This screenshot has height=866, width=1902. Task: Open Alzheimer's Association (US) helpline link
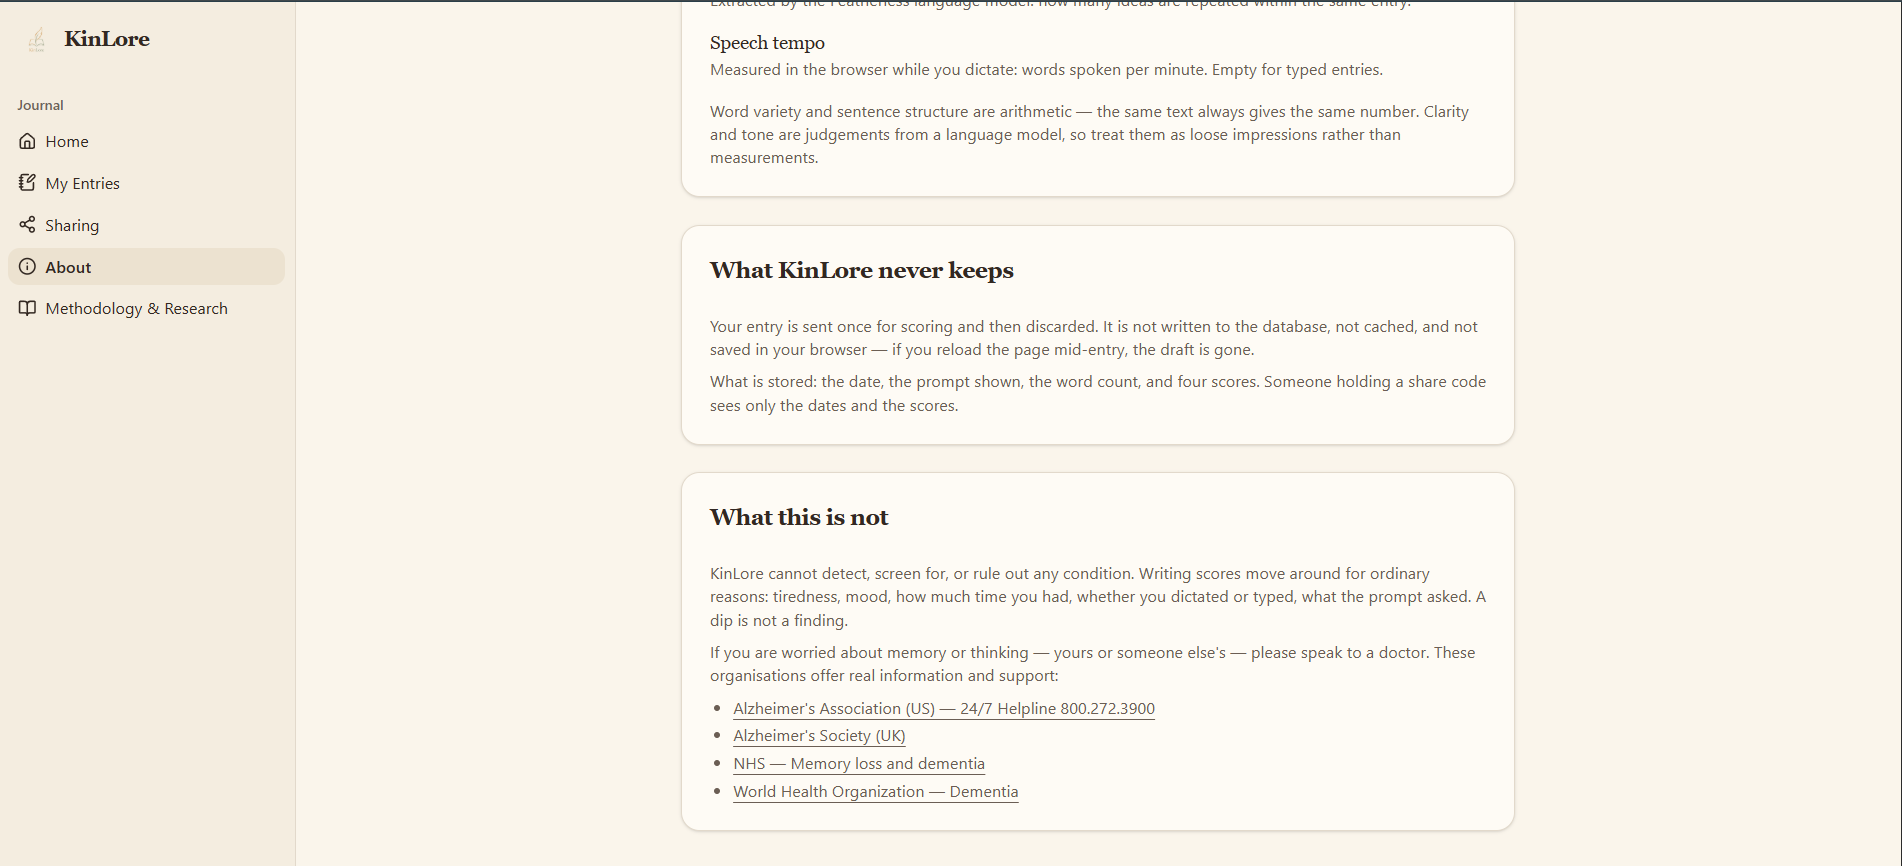pos(944,708)
